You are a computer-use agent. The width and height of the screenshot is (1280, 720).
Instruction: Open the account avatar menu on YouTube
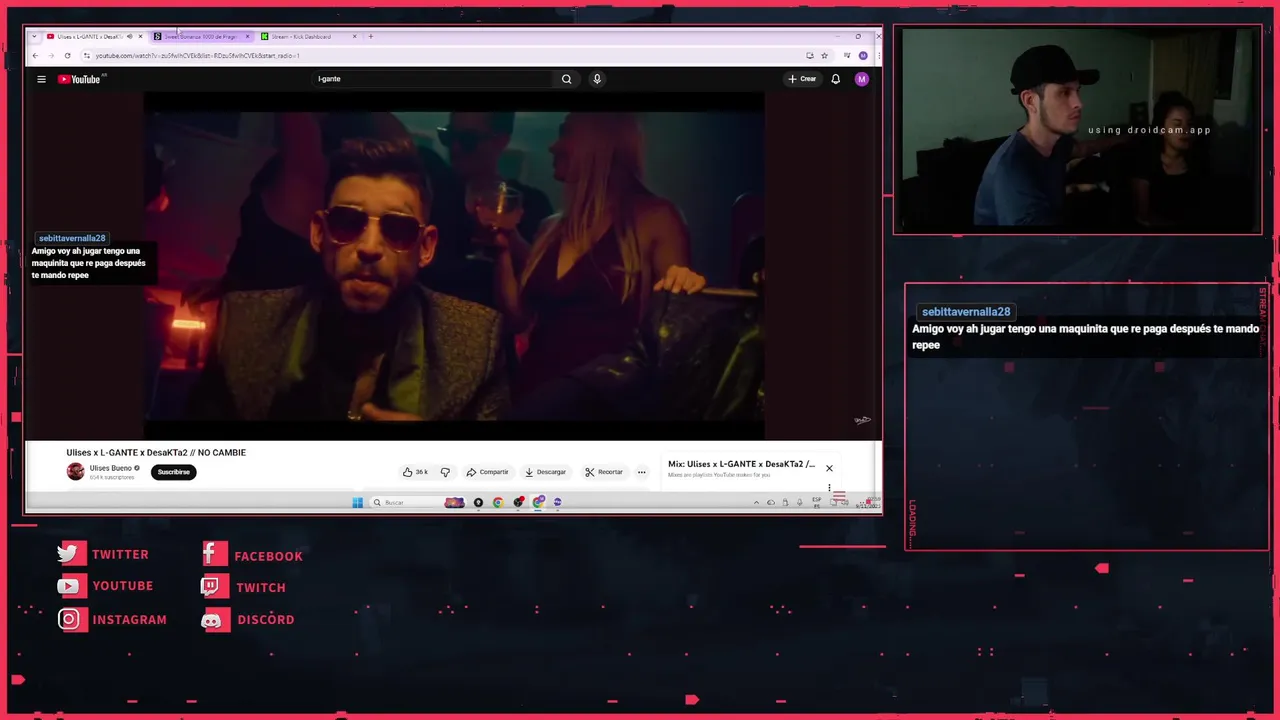point(861,79)
